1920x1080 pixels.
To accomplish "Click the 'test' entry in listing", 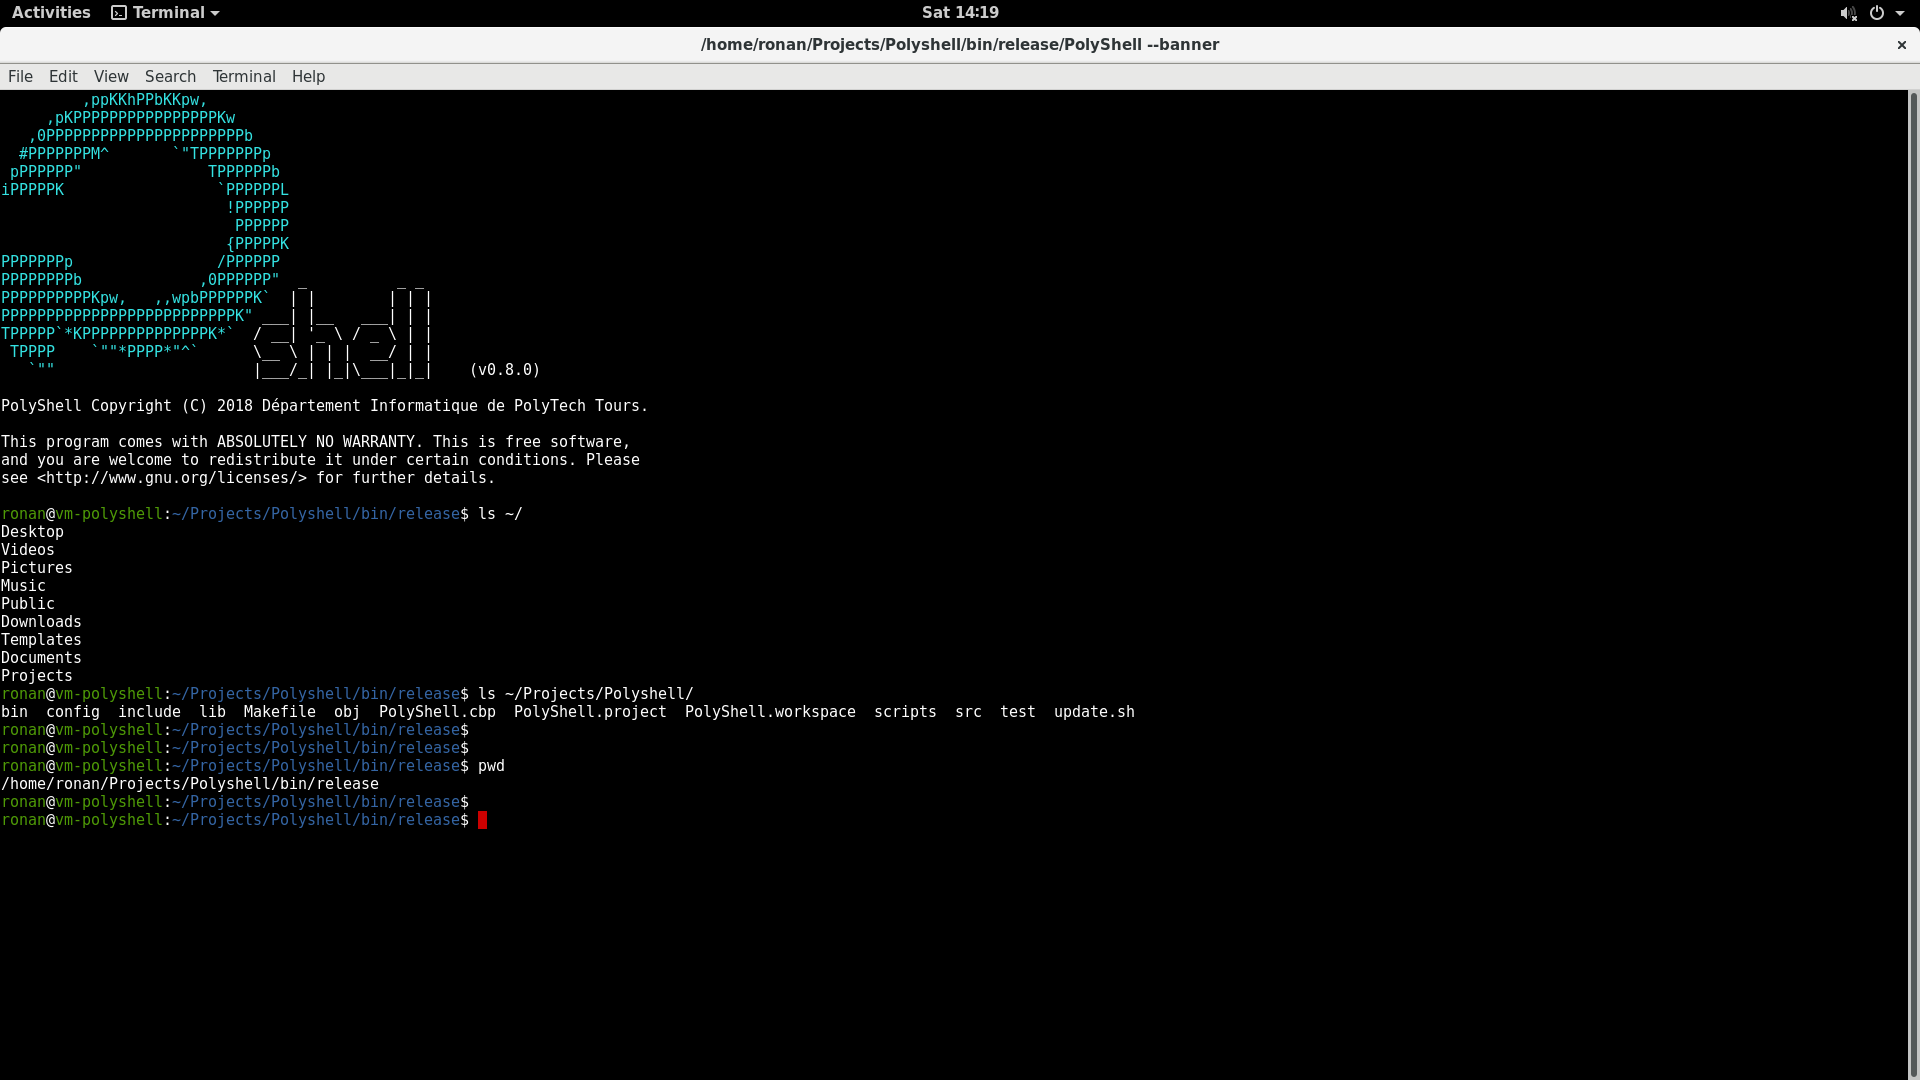I will click(x=1018, y=712).
